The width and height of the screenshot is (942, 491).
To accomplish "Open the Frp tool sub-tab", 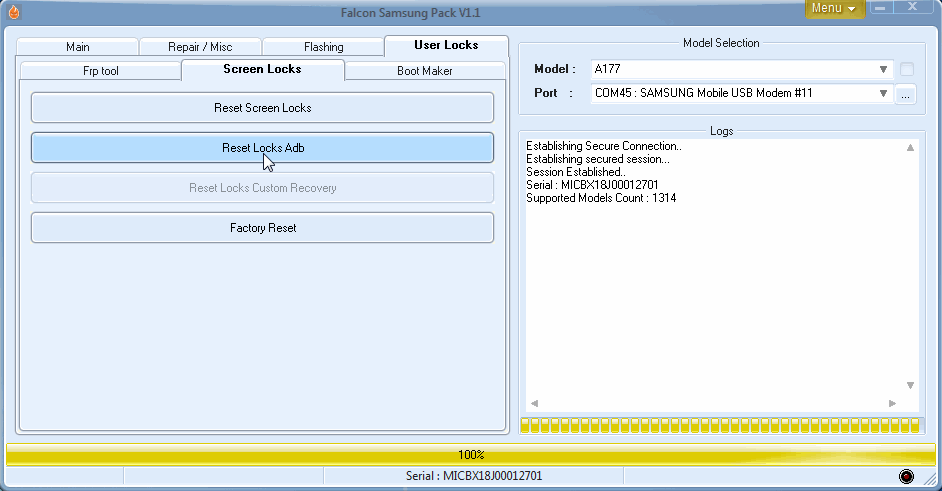I will pos(100,71).
